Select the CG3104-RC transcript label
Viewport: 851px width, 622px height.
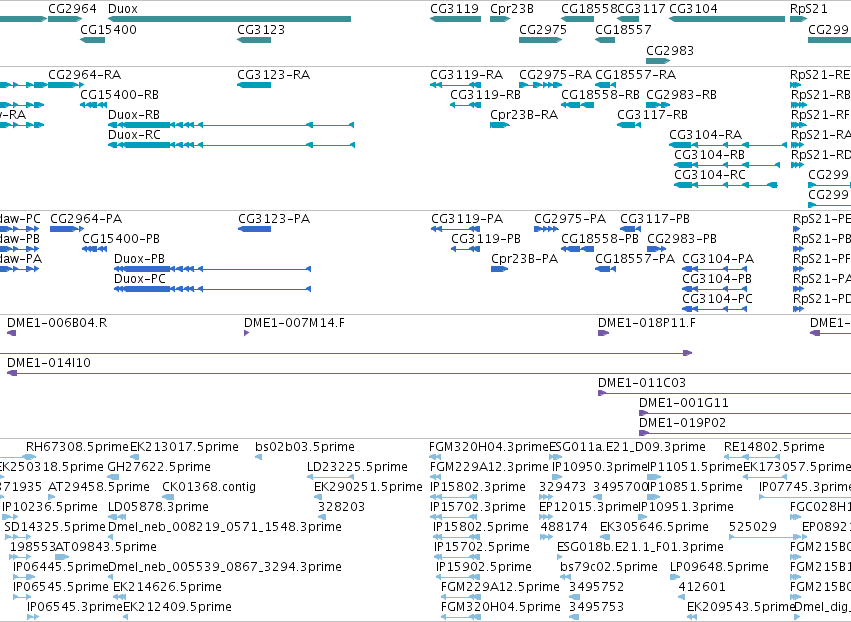[710, 175]
